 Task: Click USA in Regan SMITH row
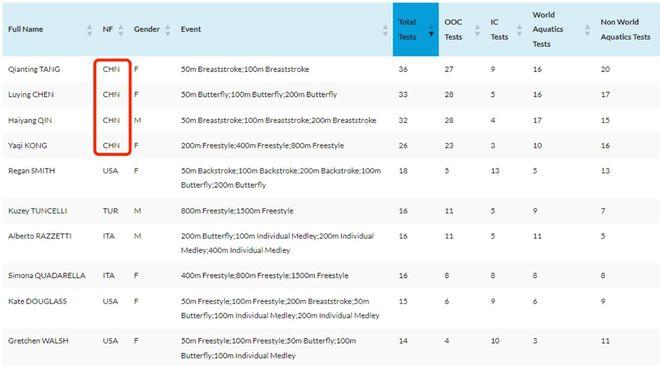110,171
